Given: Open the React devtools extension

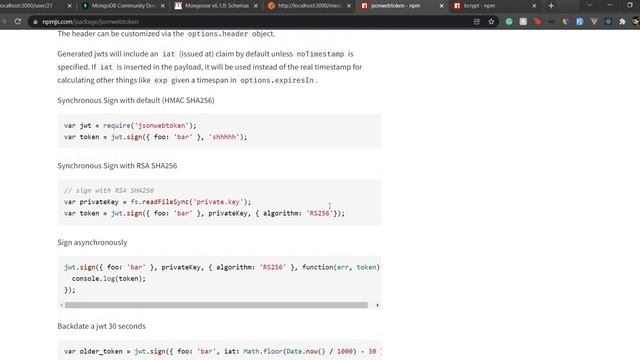Looking at the screenshot, I should point(608,22).
